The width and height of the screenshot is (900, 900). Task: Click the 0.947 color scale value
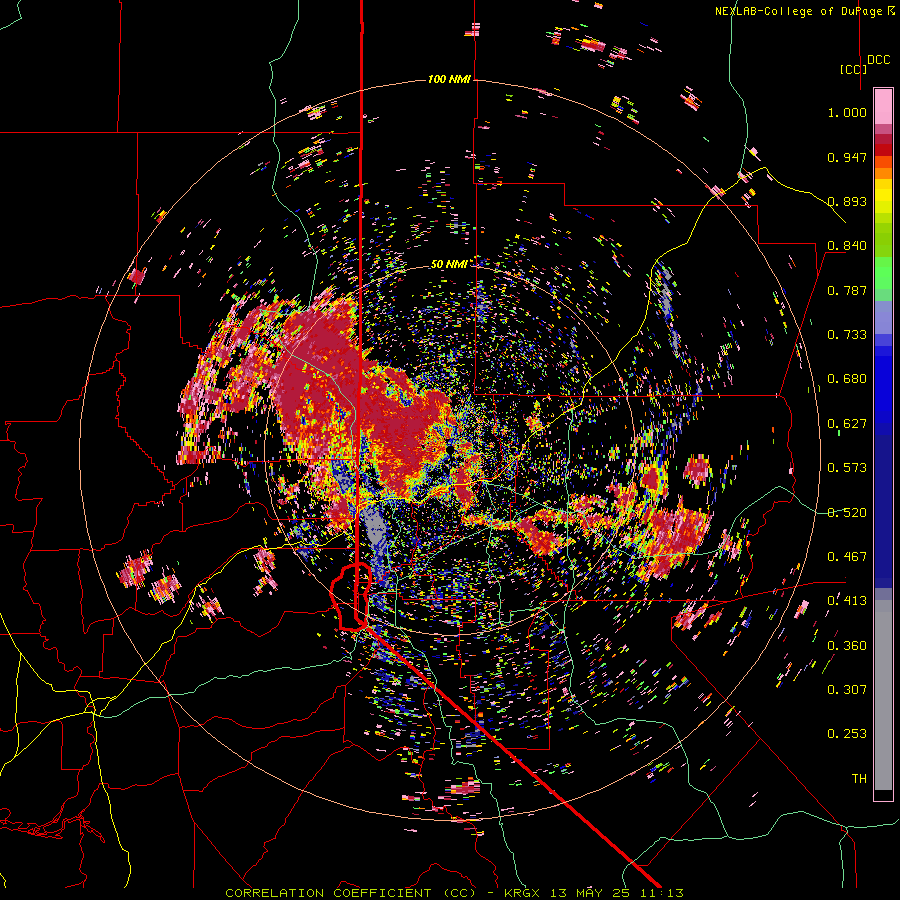[x=847, y=157]
